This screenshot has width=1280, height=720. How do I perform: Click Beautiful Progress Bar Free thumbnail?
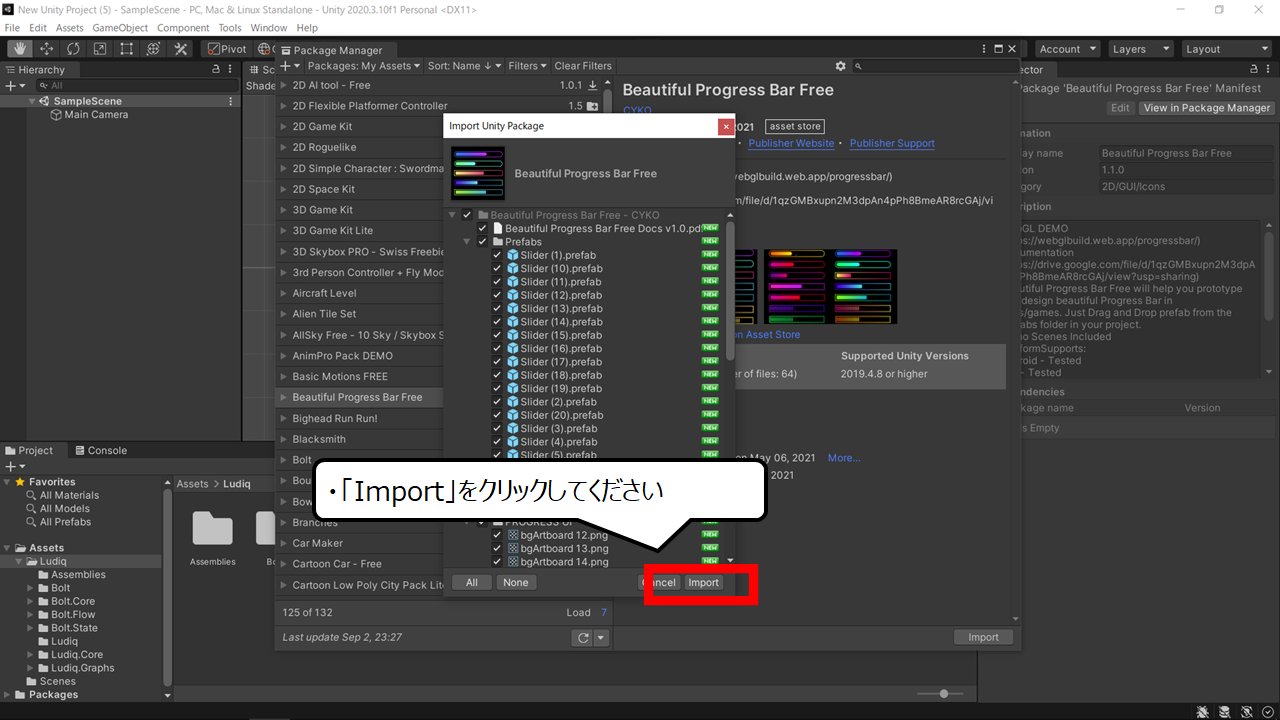tap(478, 173)
